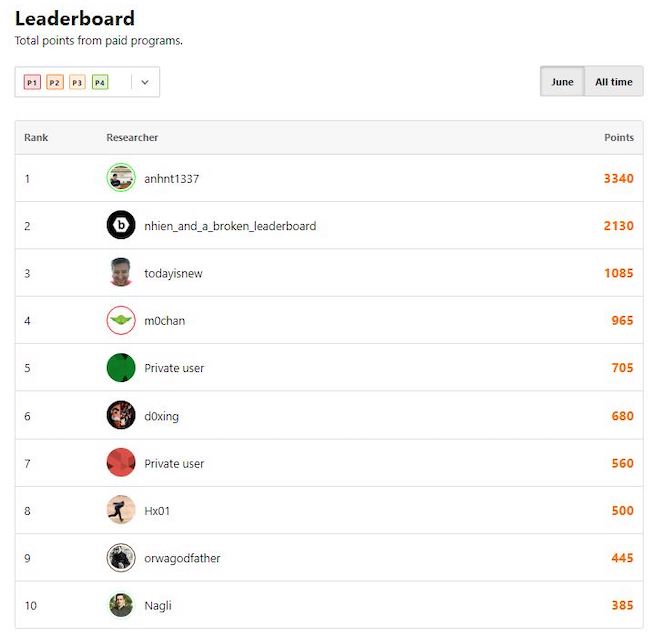Click the green Private user avatar
This screenshot has height=637, width=660.
coord(120,368)
